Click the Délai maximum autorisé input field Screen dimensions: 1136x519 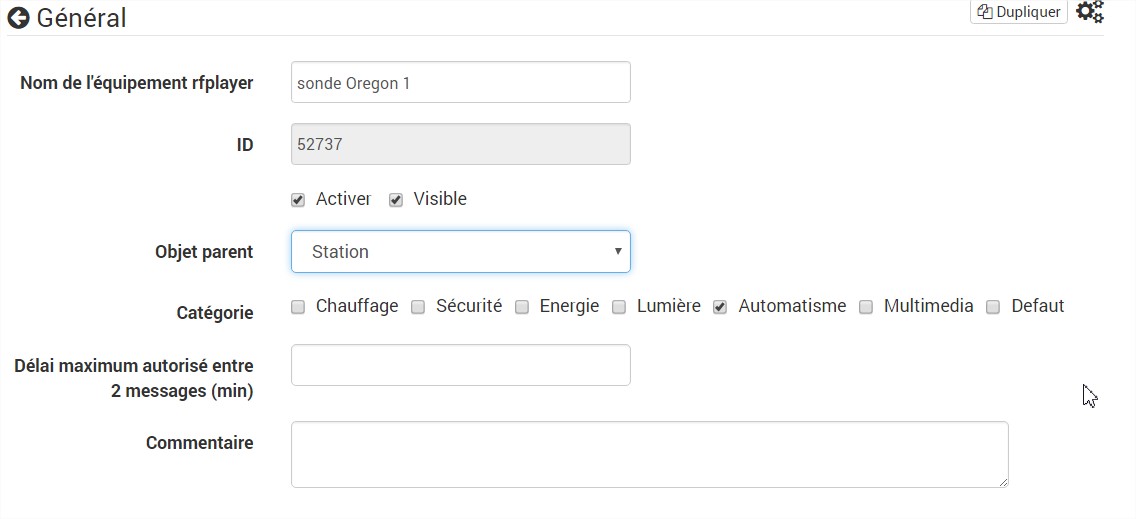pos(461,365)
